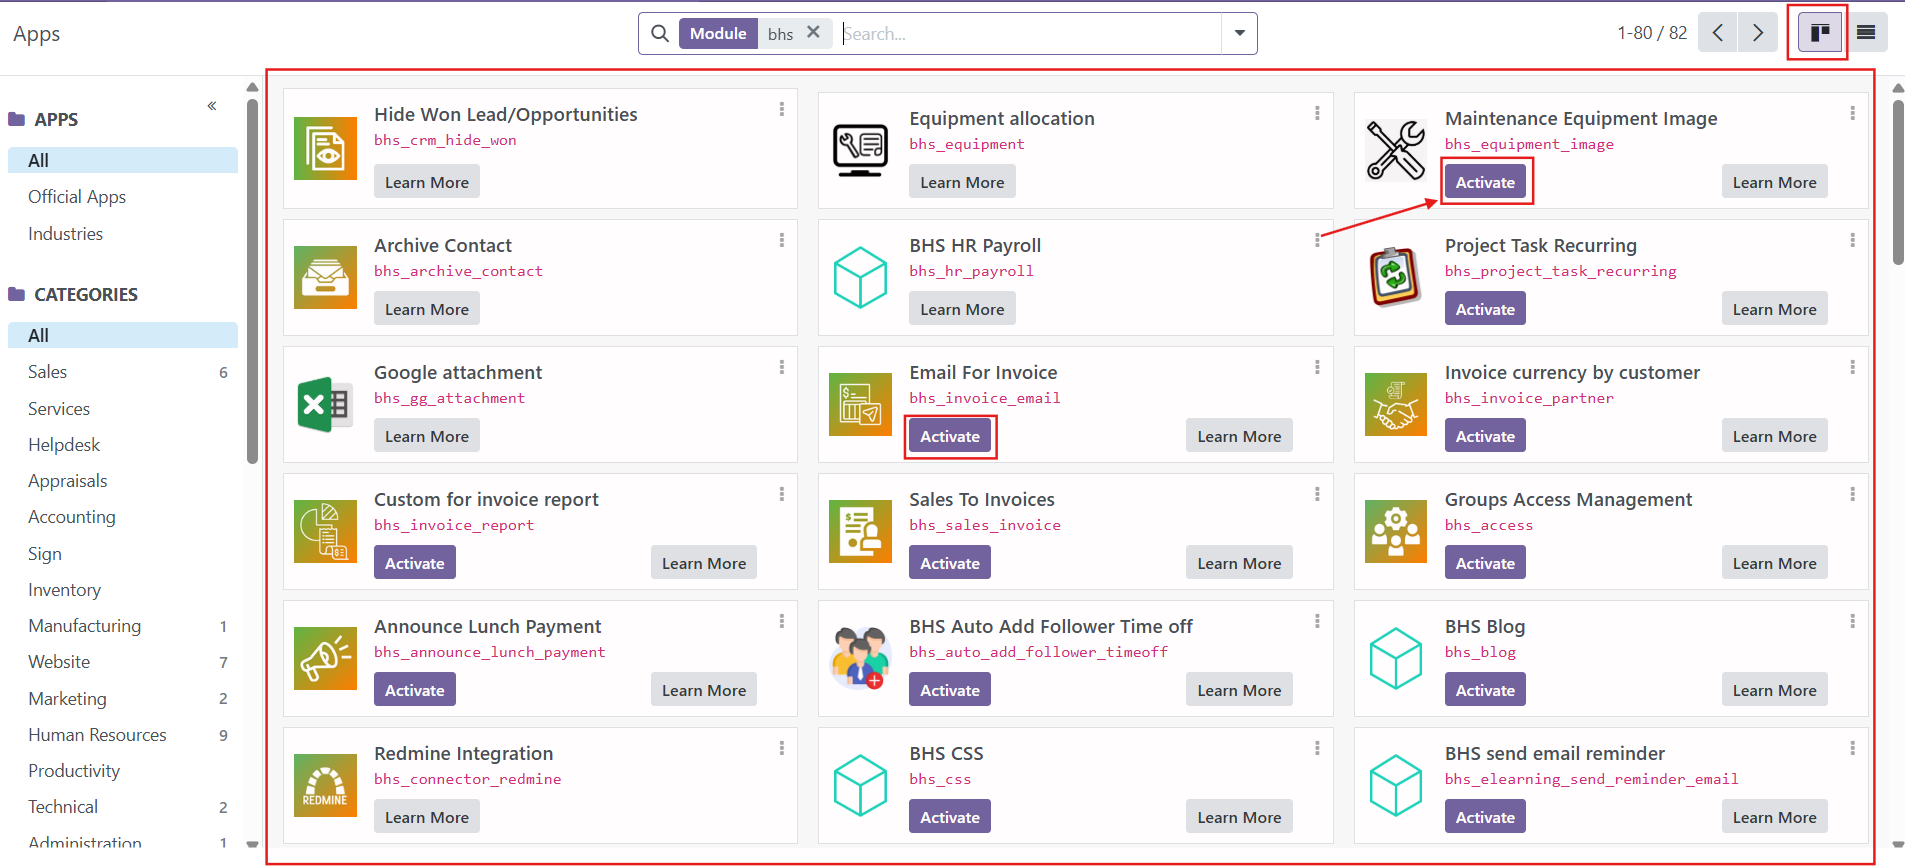Switch to List view

(1866, 33)
